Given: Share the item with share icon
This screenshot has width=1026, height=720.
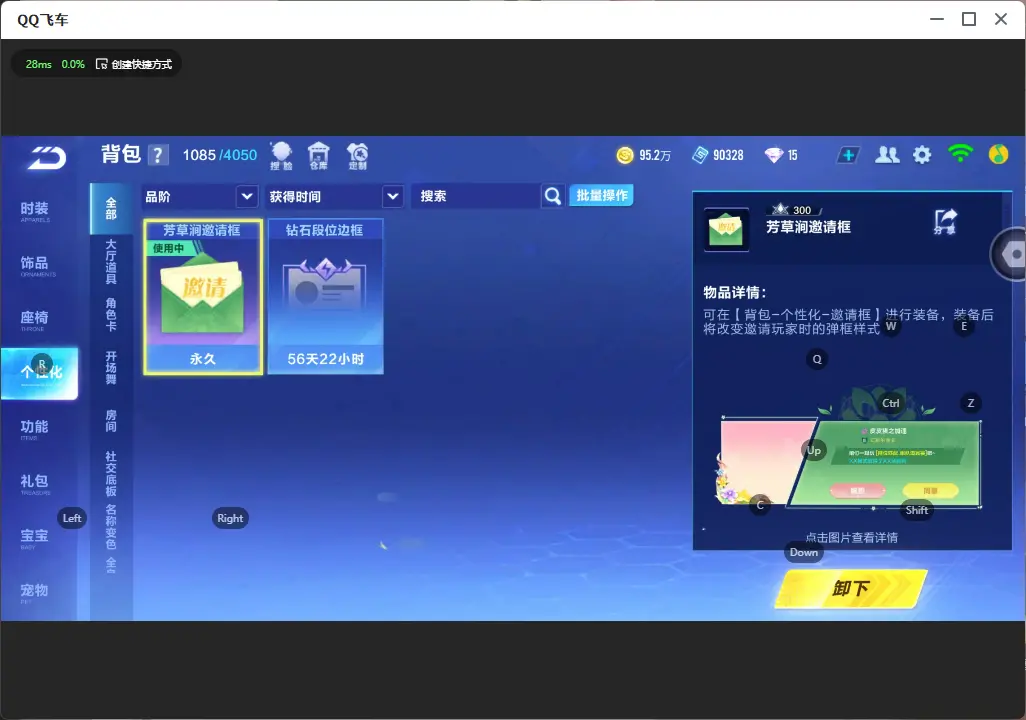Looking at the screenshot, I should coord(944,222).
